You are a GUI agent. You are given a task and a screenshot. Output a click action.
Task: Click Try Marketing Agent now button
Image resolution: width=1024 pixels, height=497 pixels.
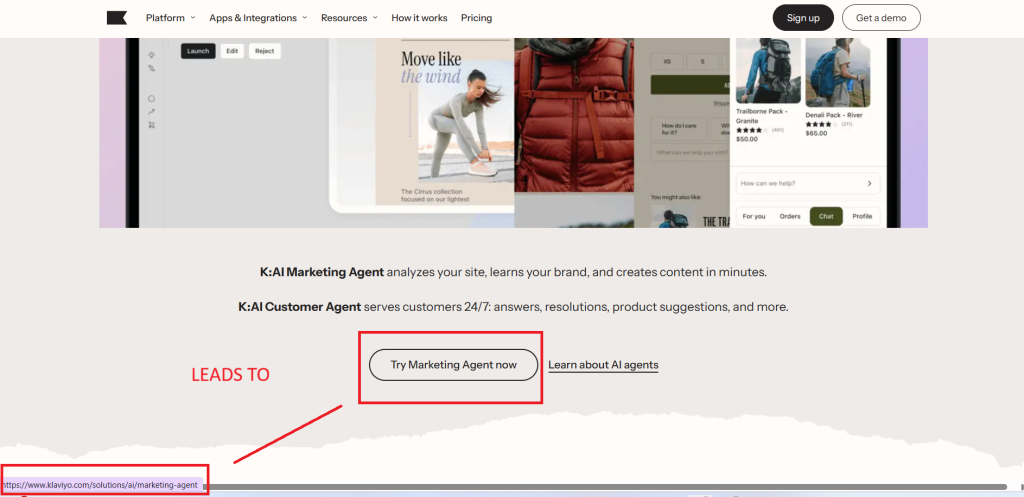click(x=453, y=364)
